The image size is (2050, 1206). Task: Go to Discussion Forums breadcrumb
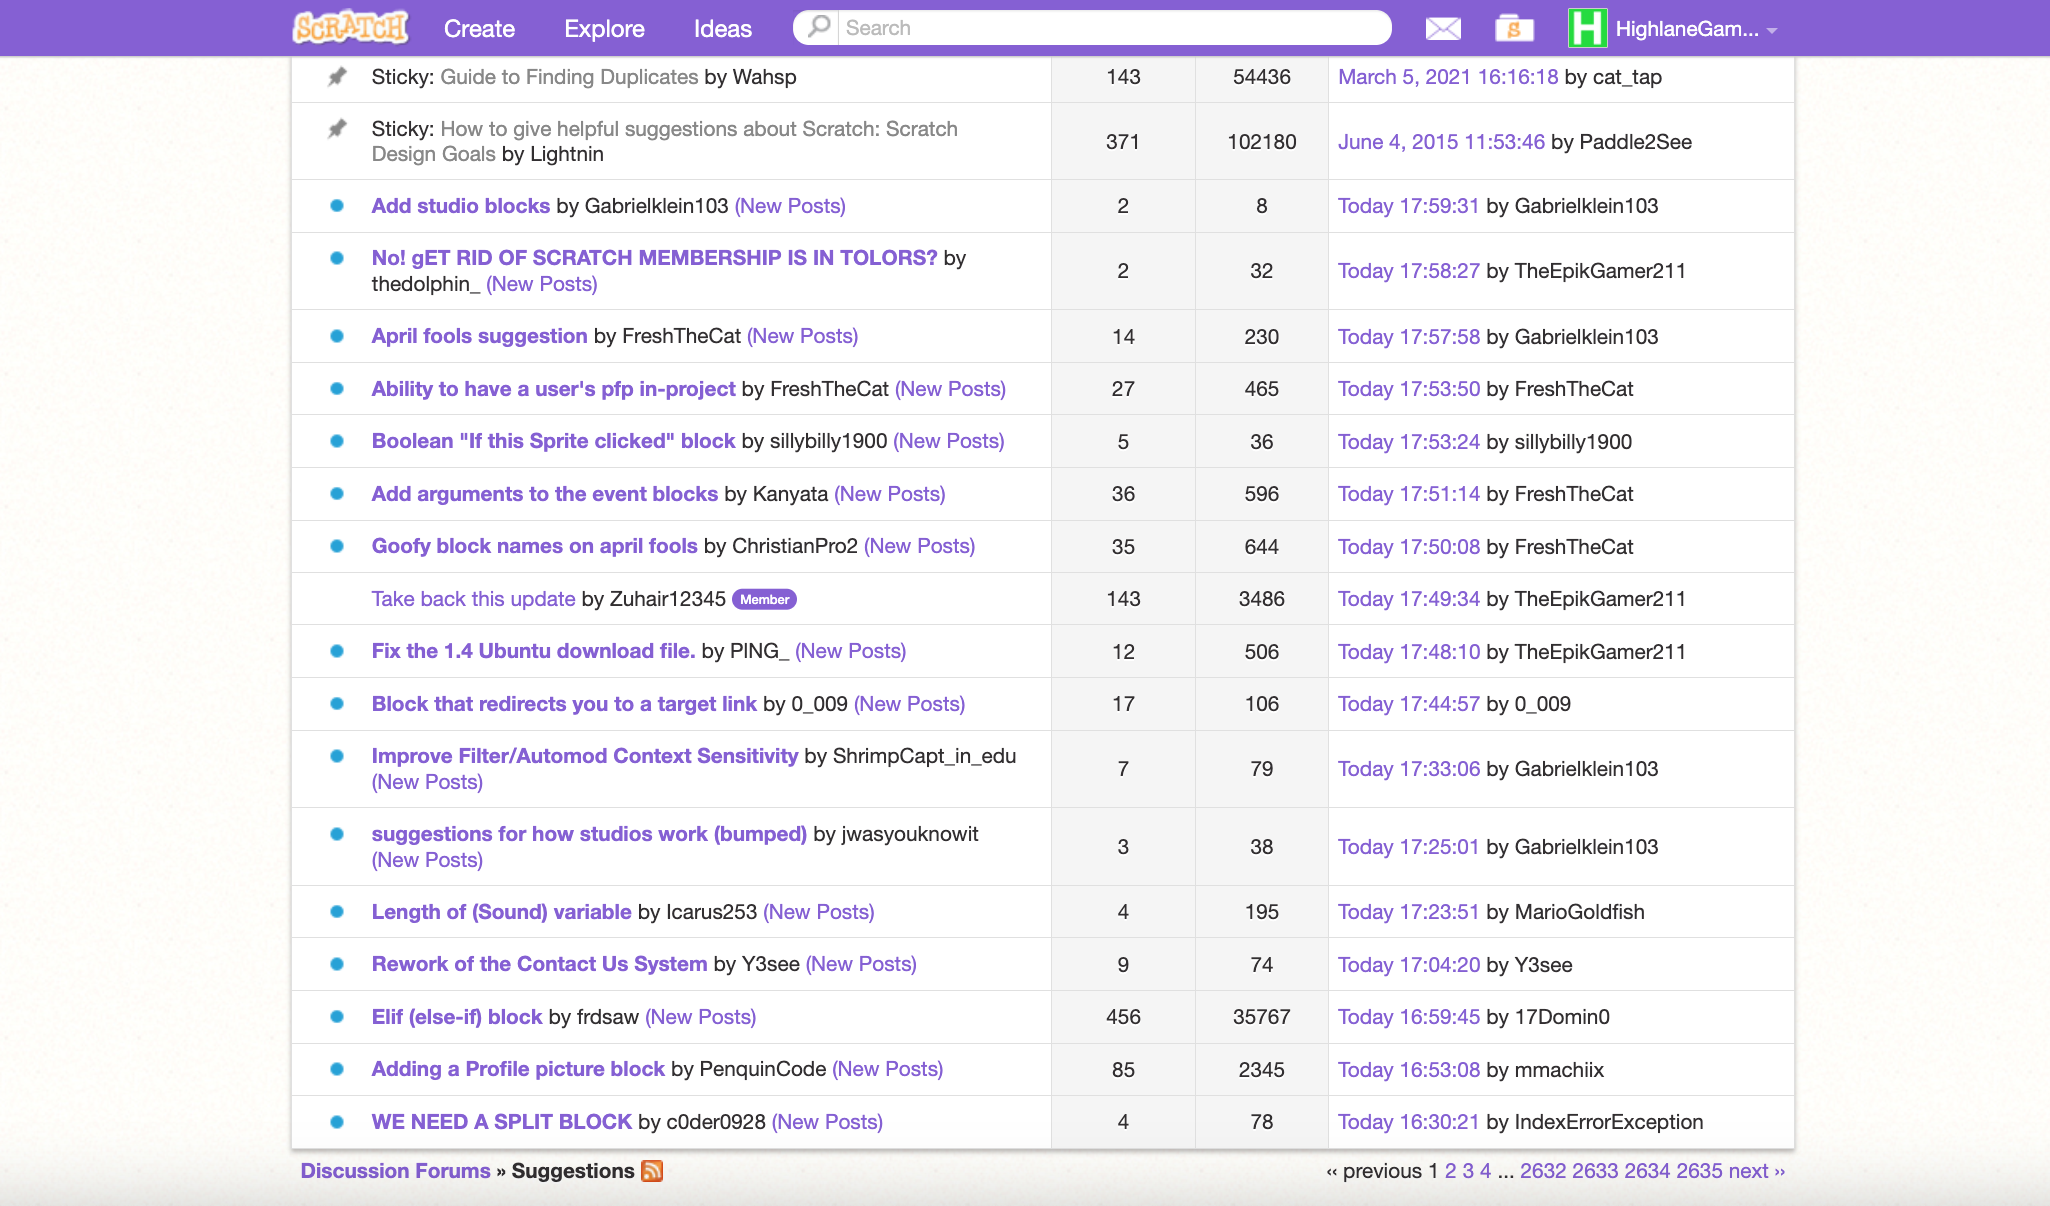[x=395, y=1171]
